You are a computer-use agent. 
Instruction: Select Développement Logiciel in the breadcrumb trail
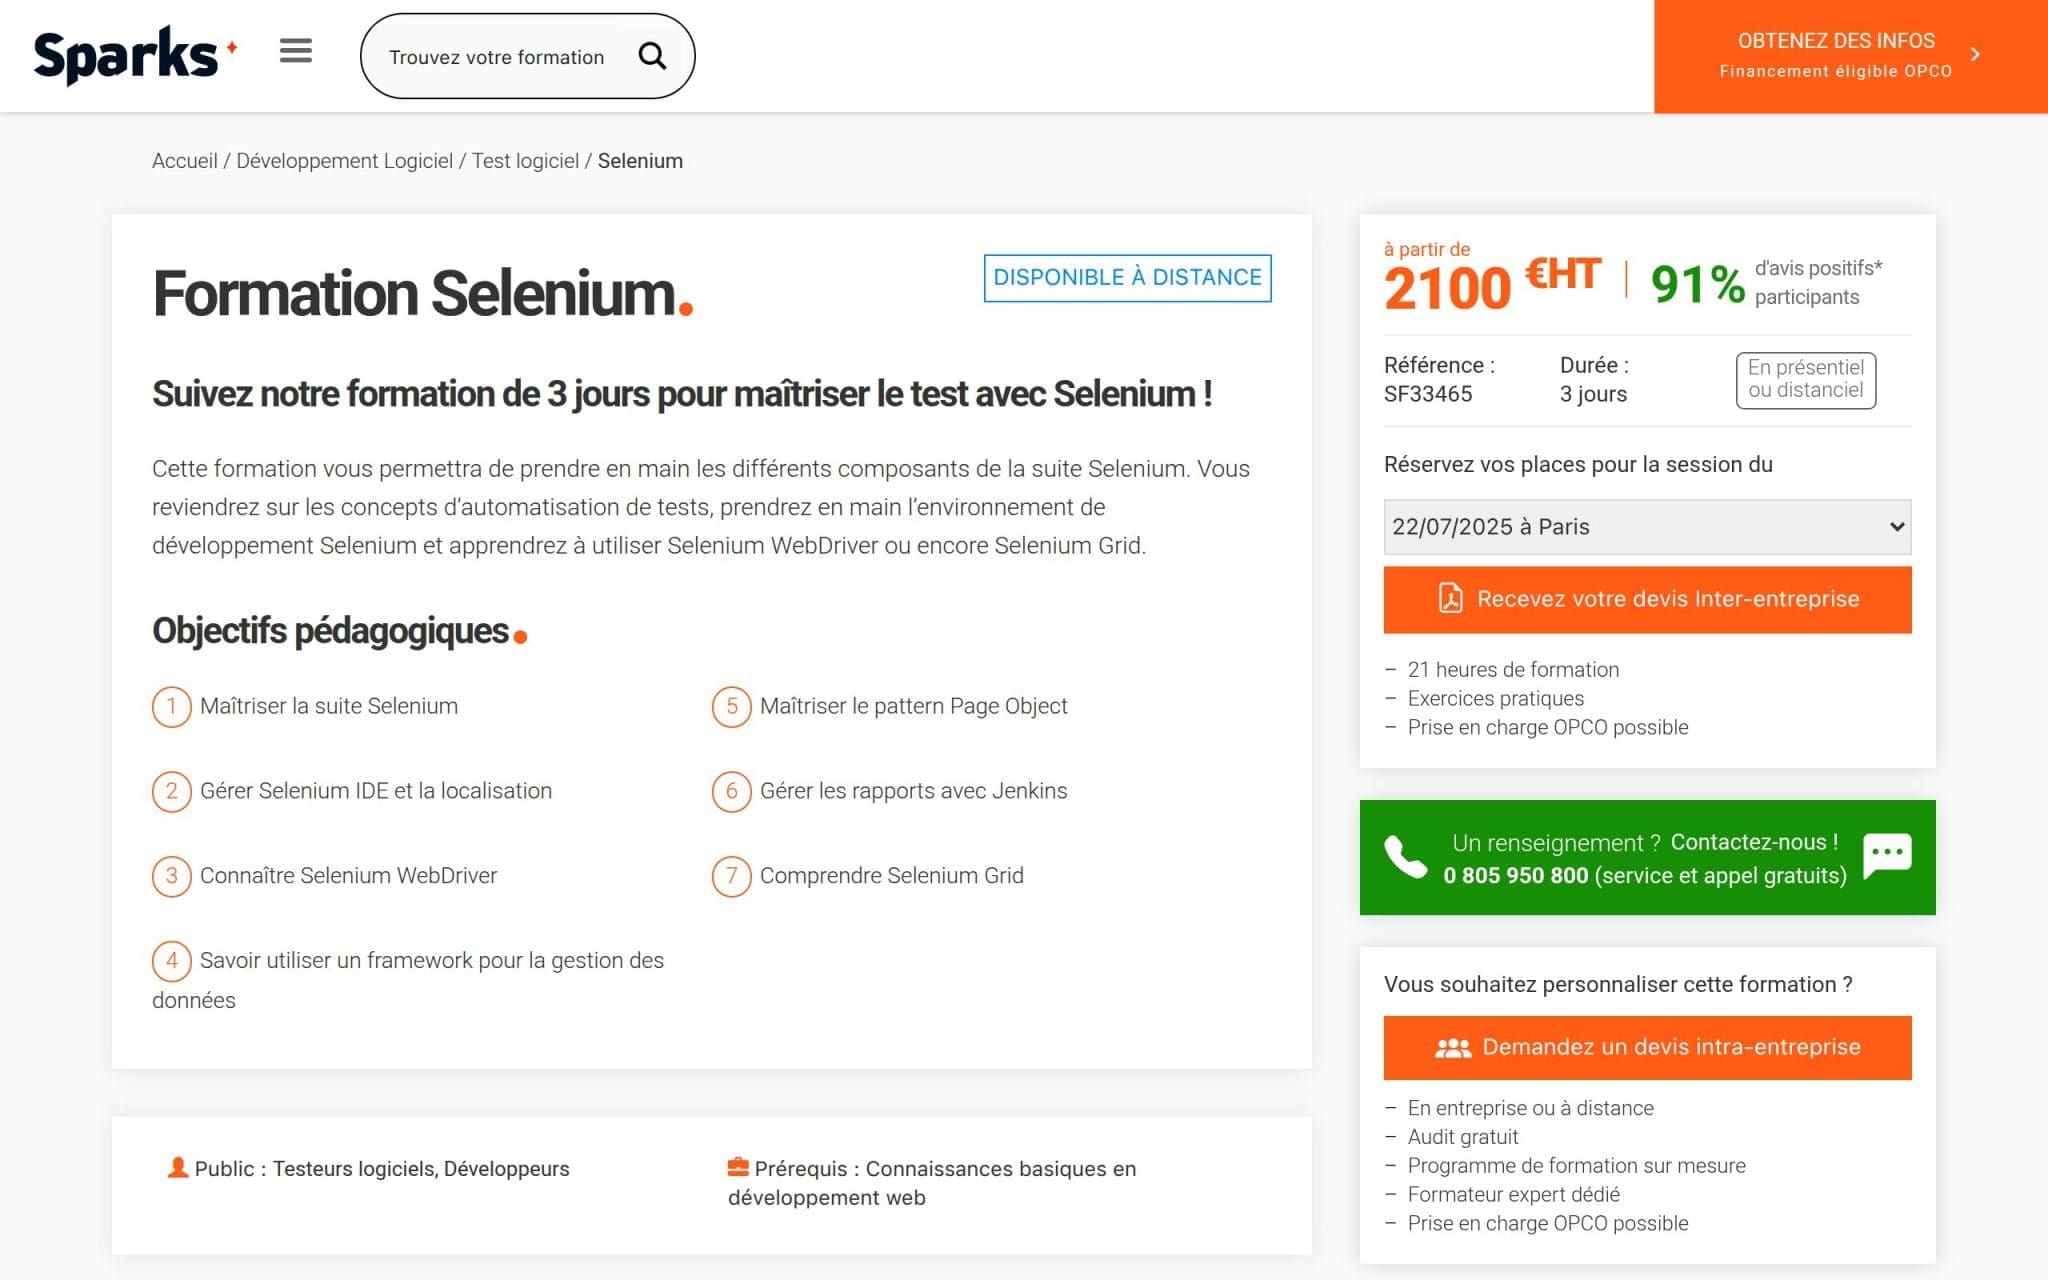click(x=345, y=160)
